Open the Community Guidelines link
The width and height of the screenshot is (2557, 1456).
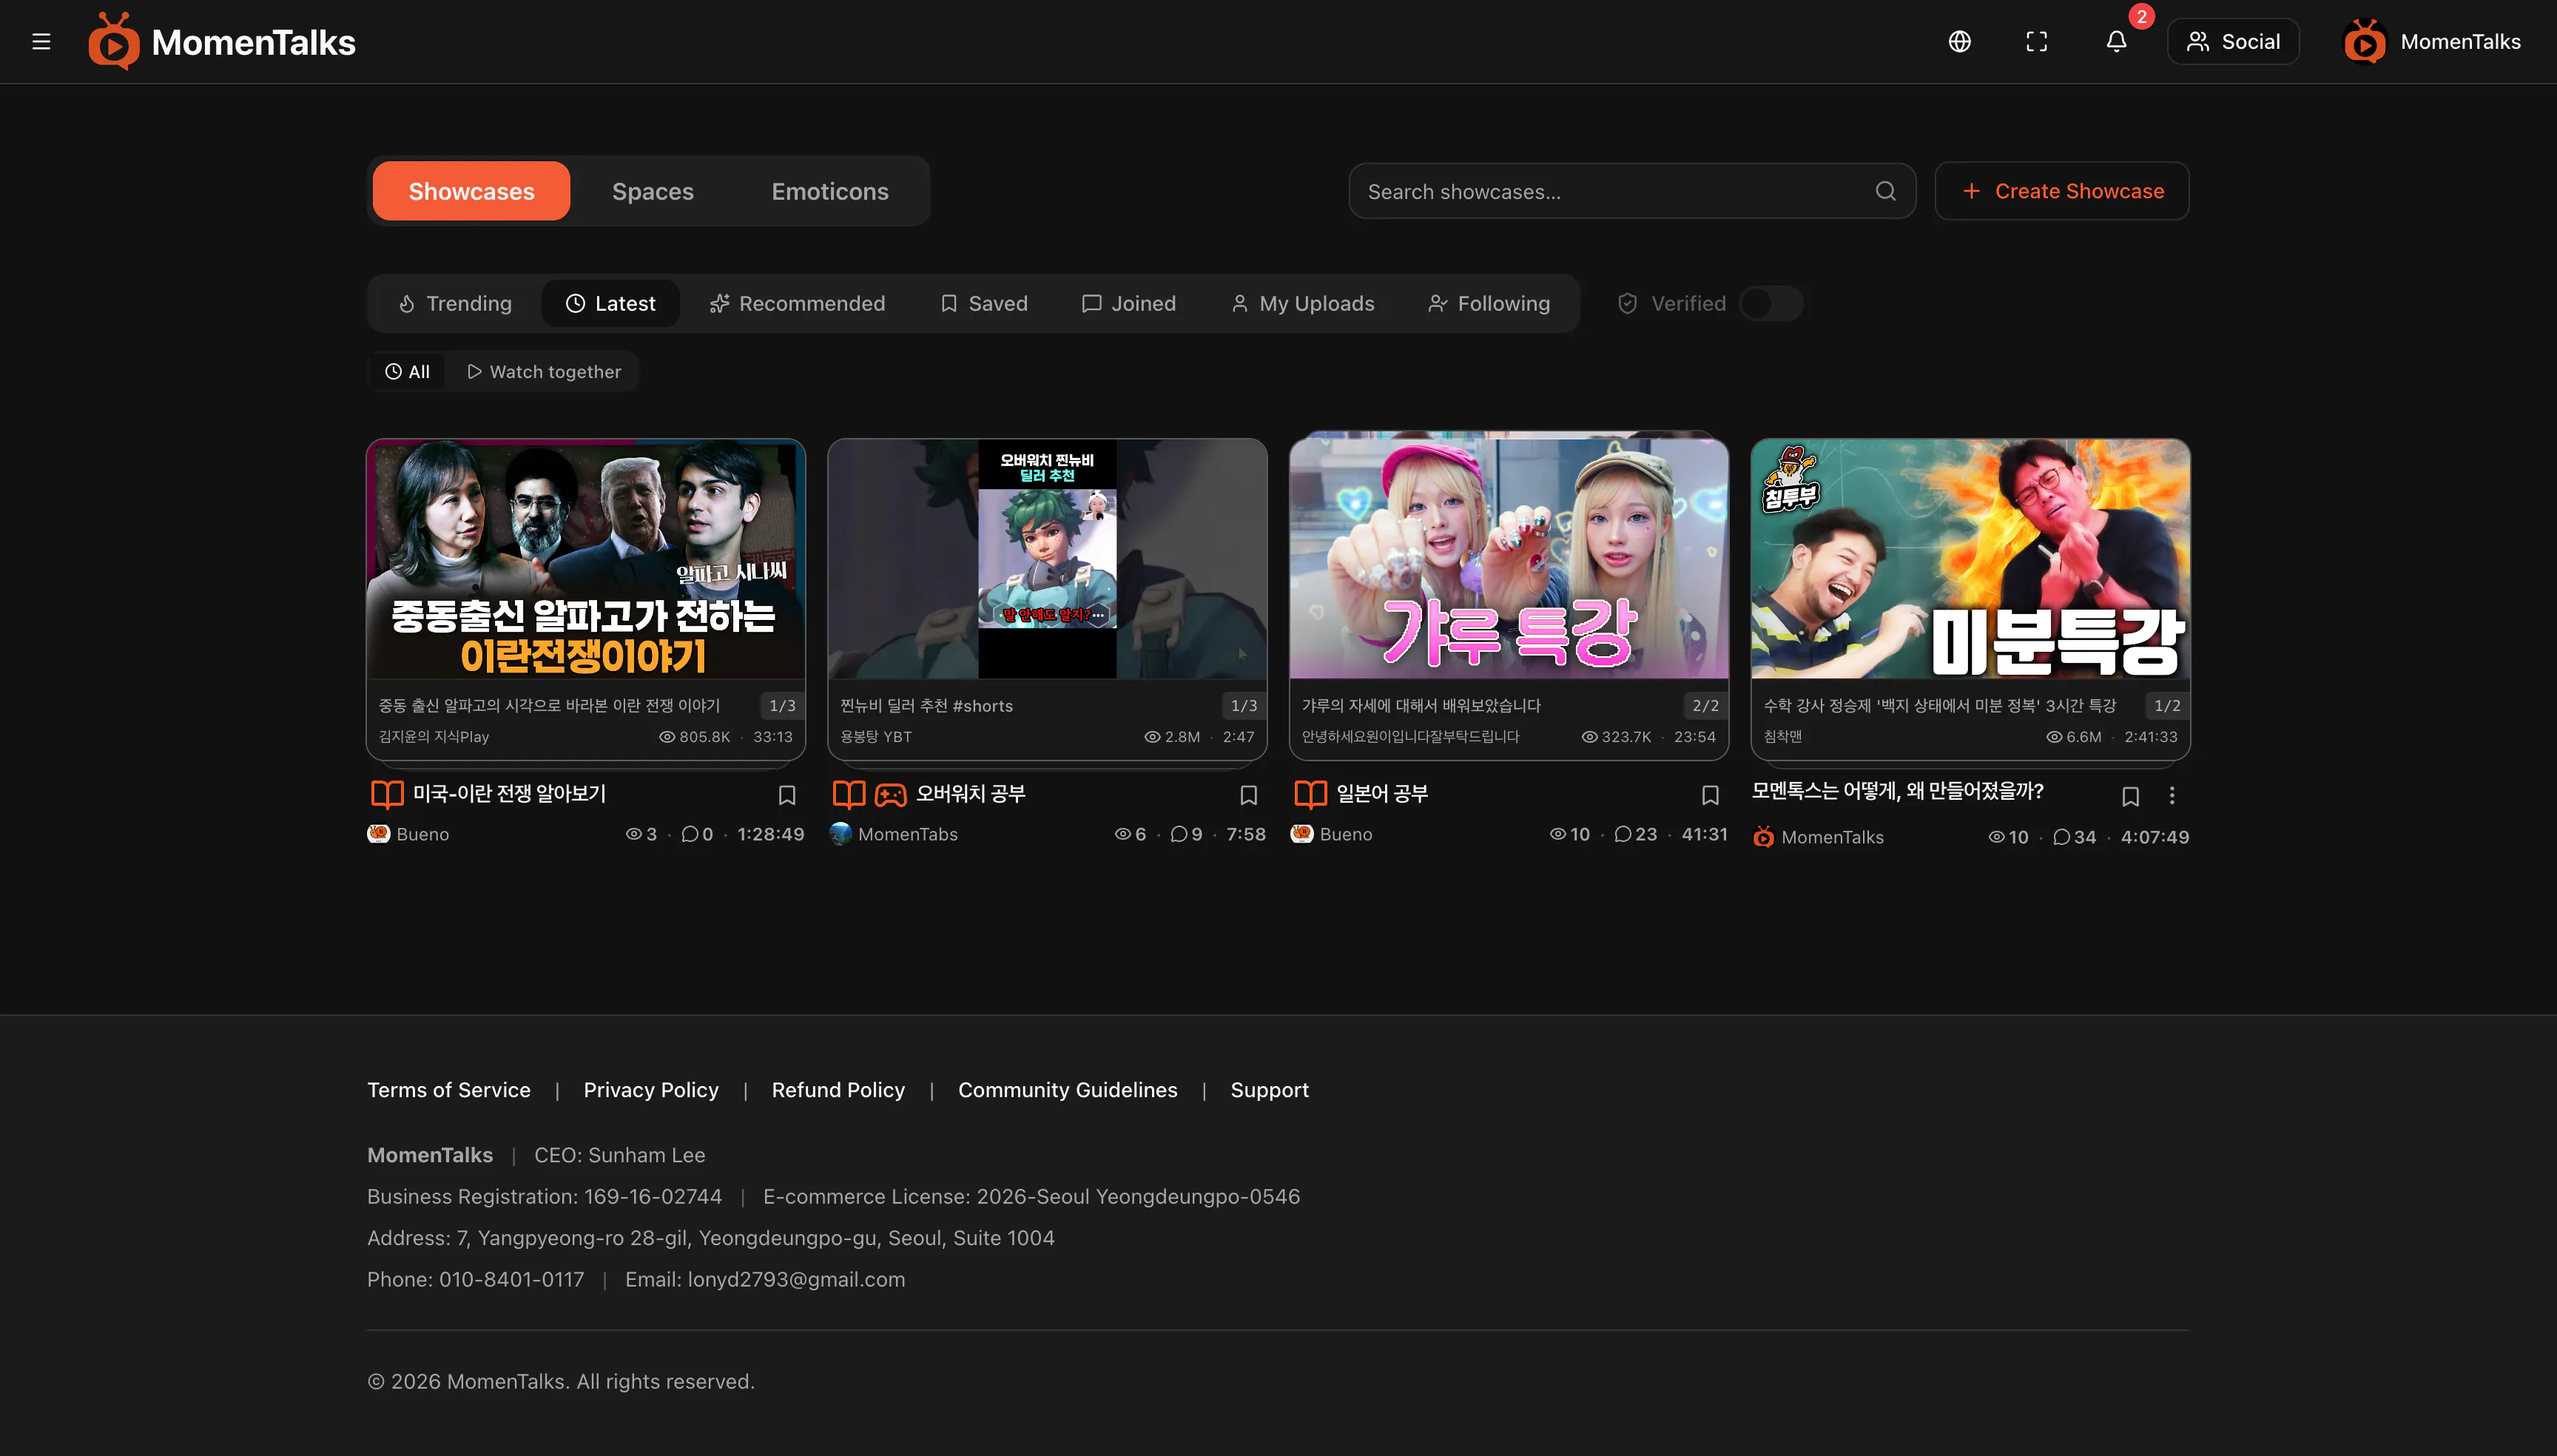(1067, 1090)
